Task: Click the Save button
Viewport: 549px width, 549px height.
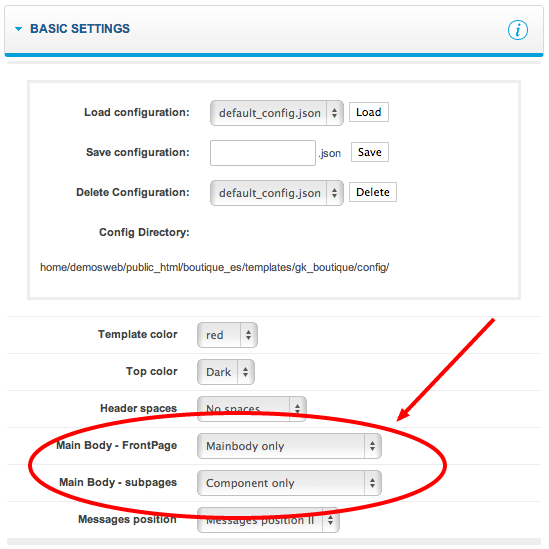Action: pyautogui.click(x=370, y=152)
